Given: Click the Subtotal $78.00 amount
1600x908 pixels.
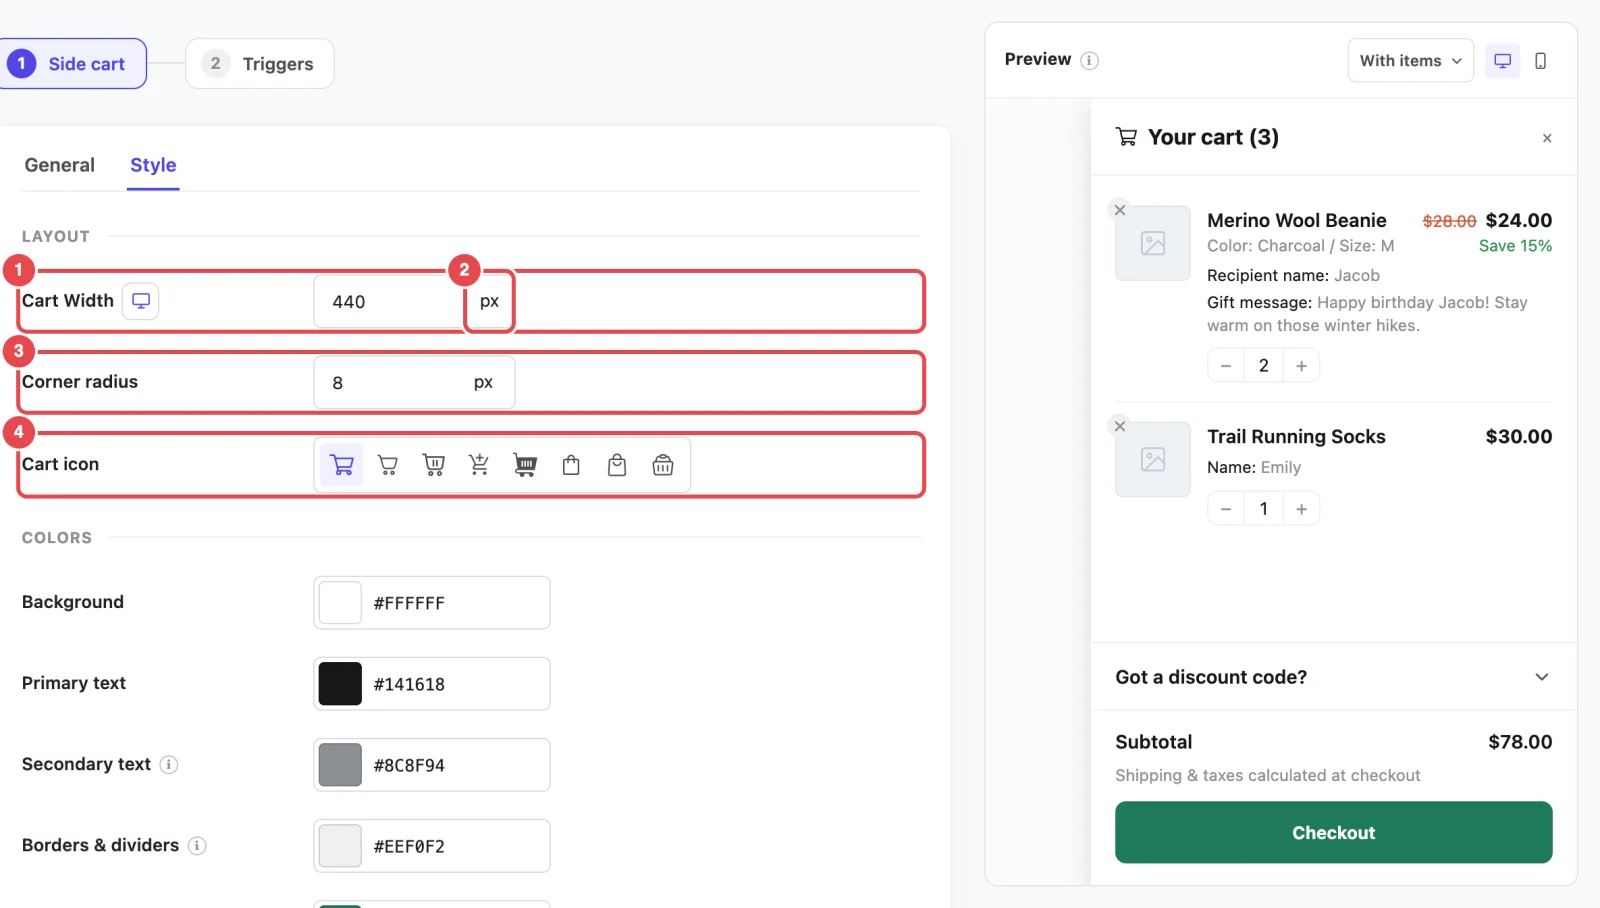Looking at the screenshot, I should tap(1520, 742).
